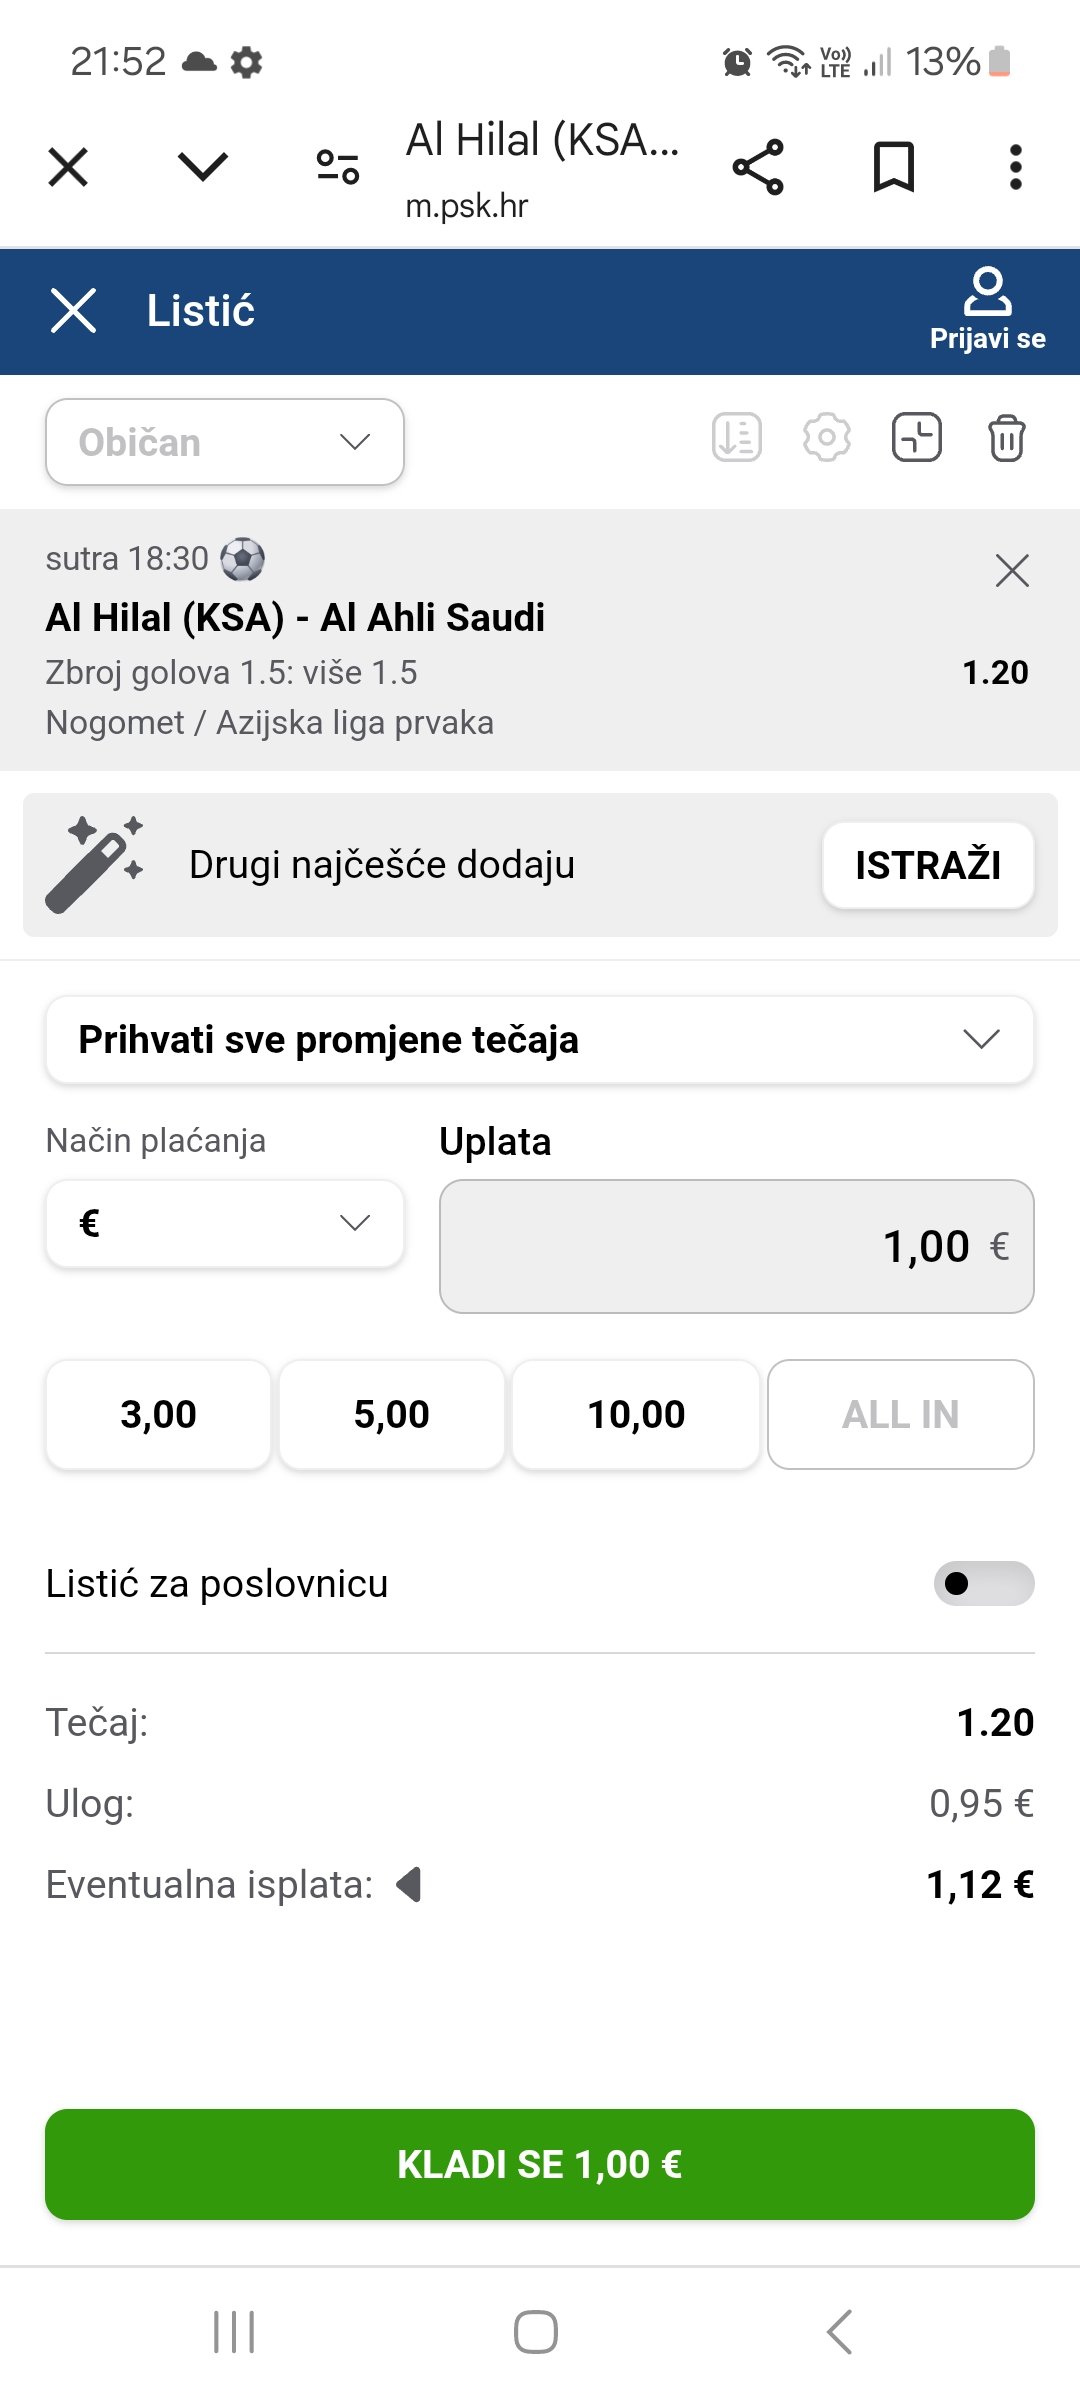
Task: Open the euro payment method dropdown
Action: 225,1223
